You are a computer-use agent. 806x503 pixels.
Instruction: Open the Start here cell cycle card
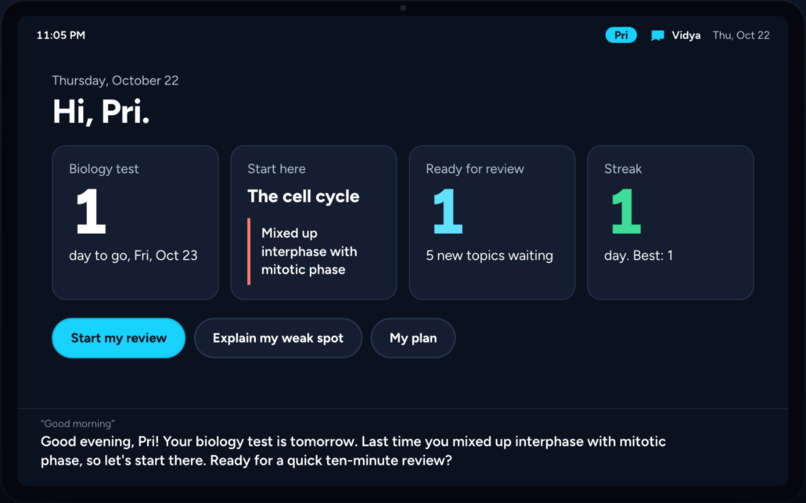pyautogui.click(x=314, y=222)
